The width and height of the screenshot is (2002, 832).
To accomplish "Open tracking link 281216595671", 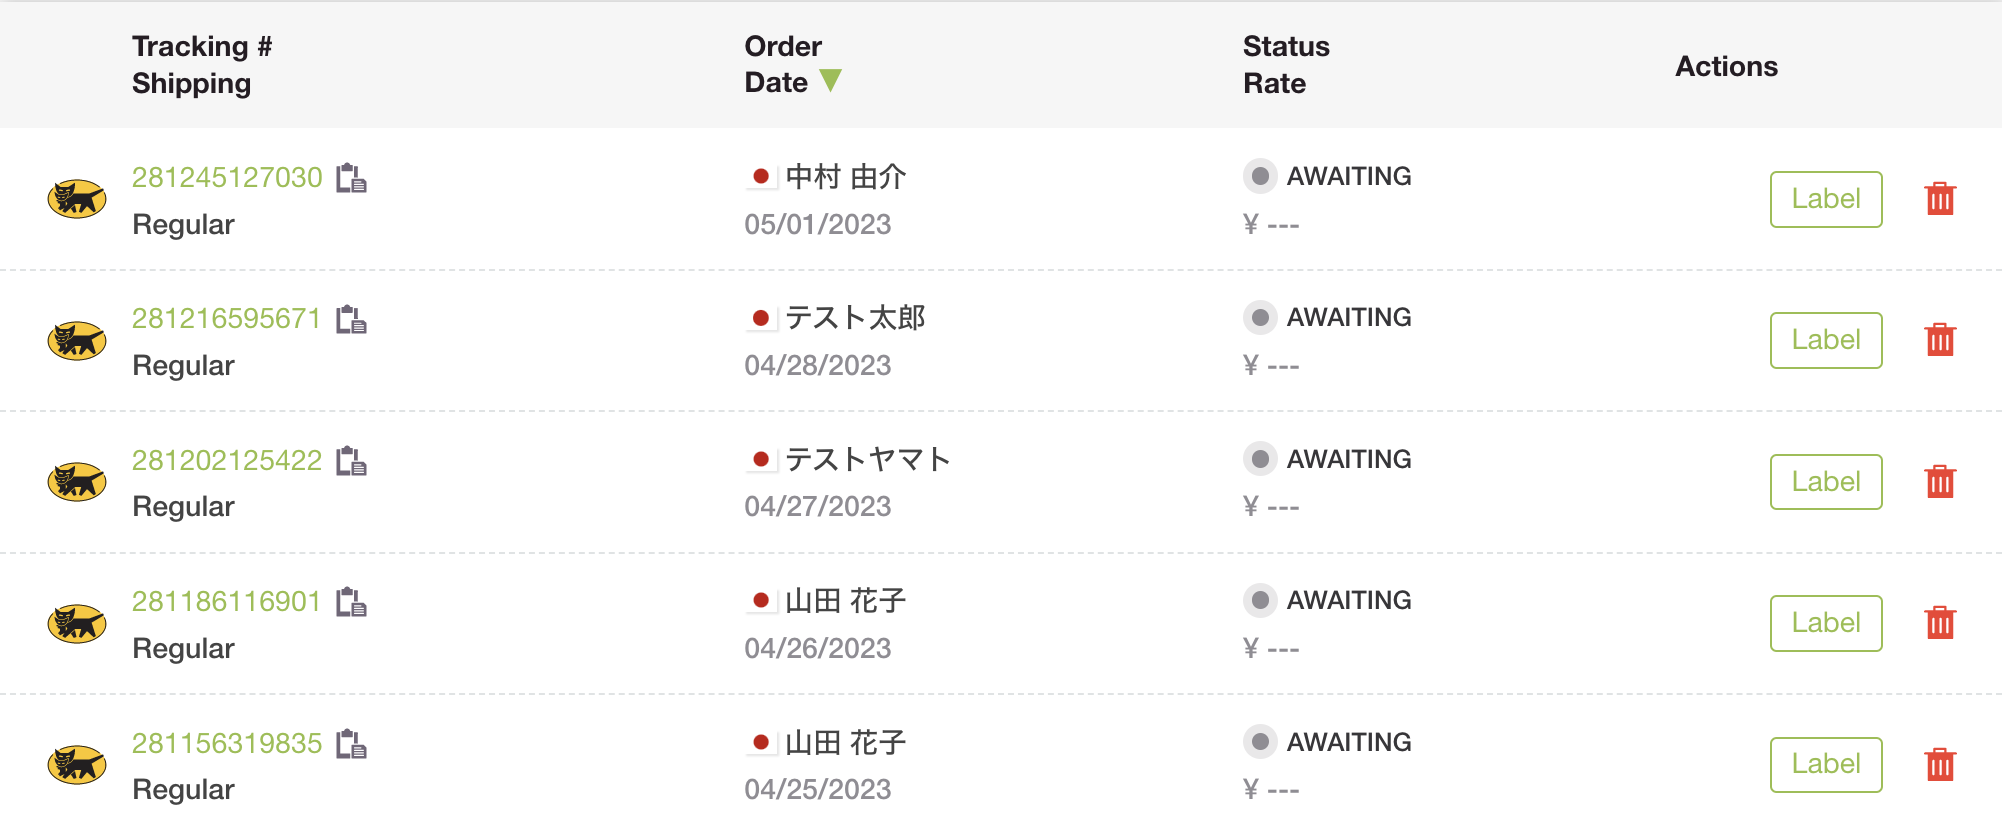I will pos(227,318).
